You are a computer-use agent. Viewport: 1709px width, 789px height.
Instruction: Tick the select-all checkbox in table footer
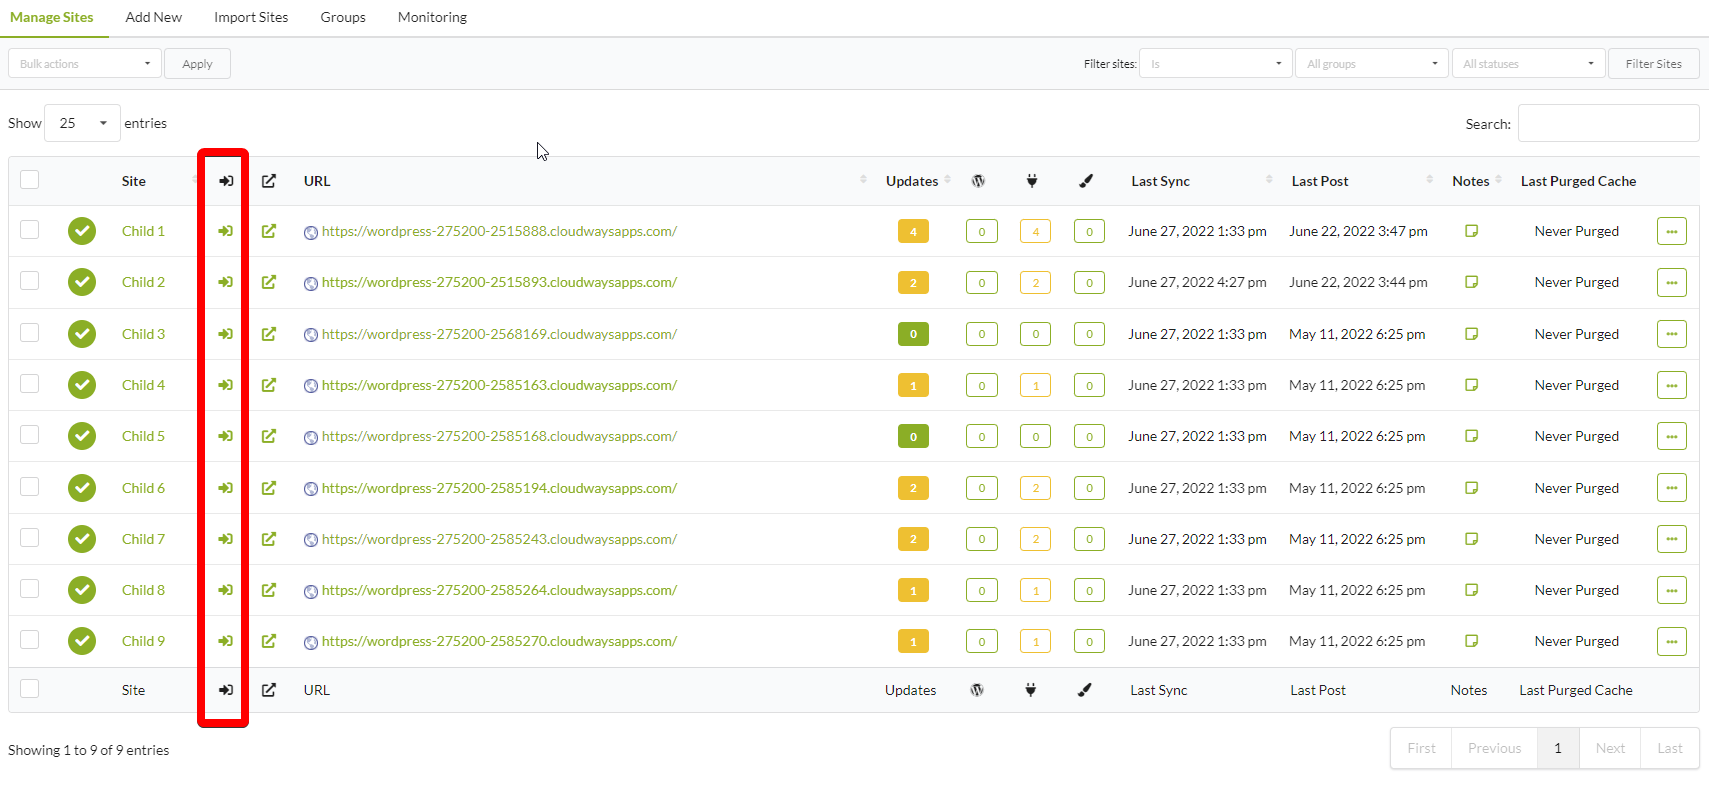[30, 688]
